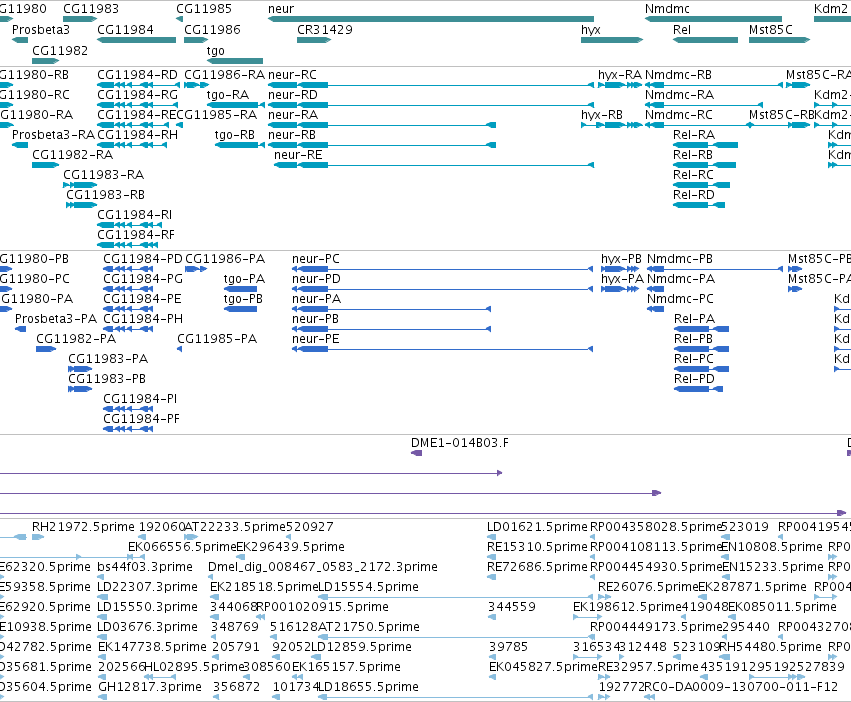Click the CG11985 gene label

pos(204,9)
